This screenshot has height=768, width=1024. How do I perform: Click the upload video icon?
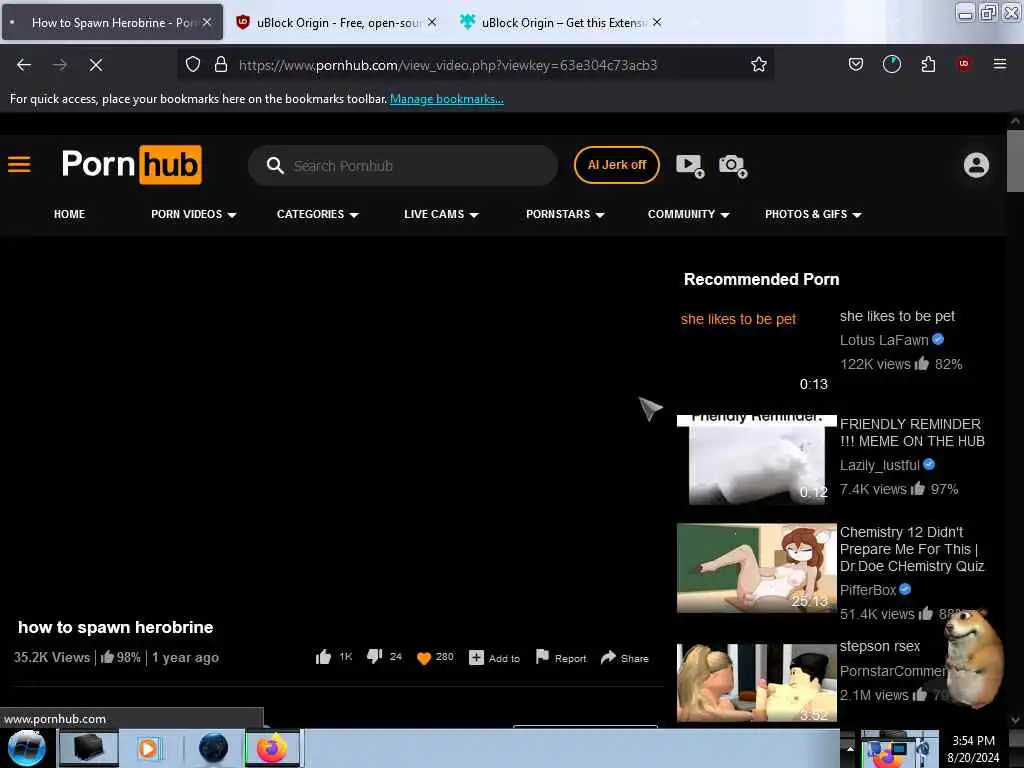pos(690,165)
